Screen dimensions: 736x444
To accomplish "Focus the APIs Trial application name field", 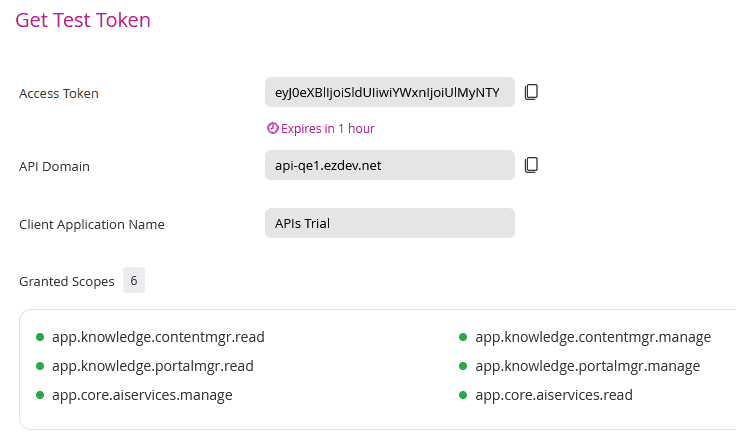I will coord(389,223).
